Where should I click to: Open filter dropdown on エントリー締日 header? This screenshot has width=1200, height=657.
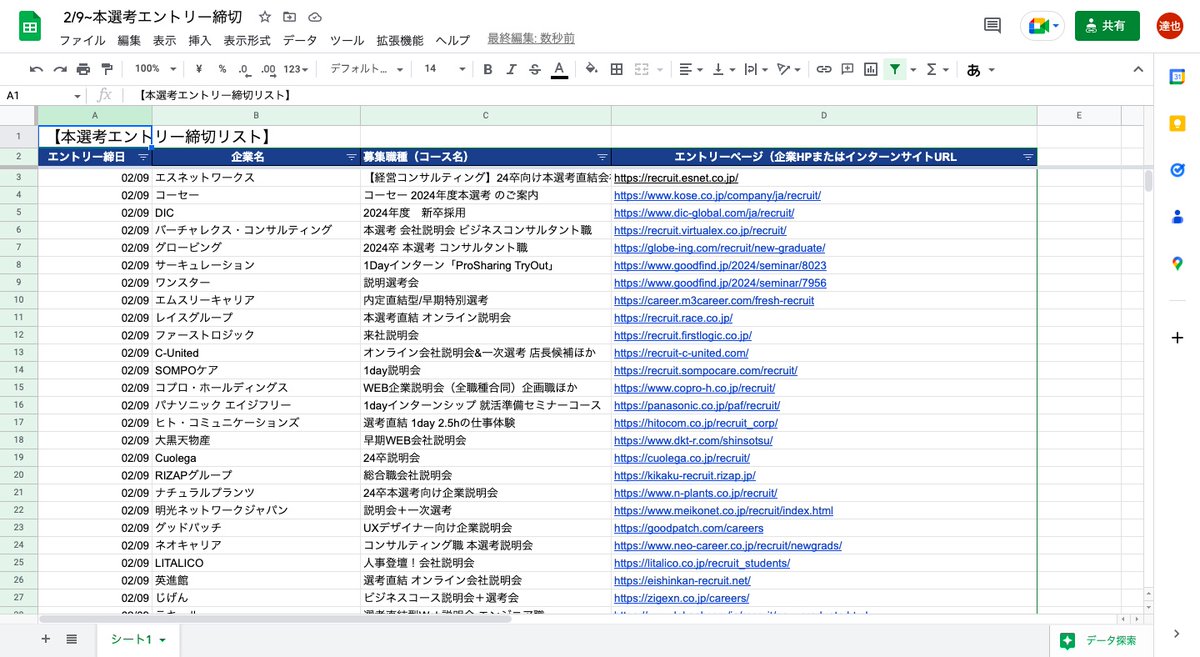pos(143,157)
